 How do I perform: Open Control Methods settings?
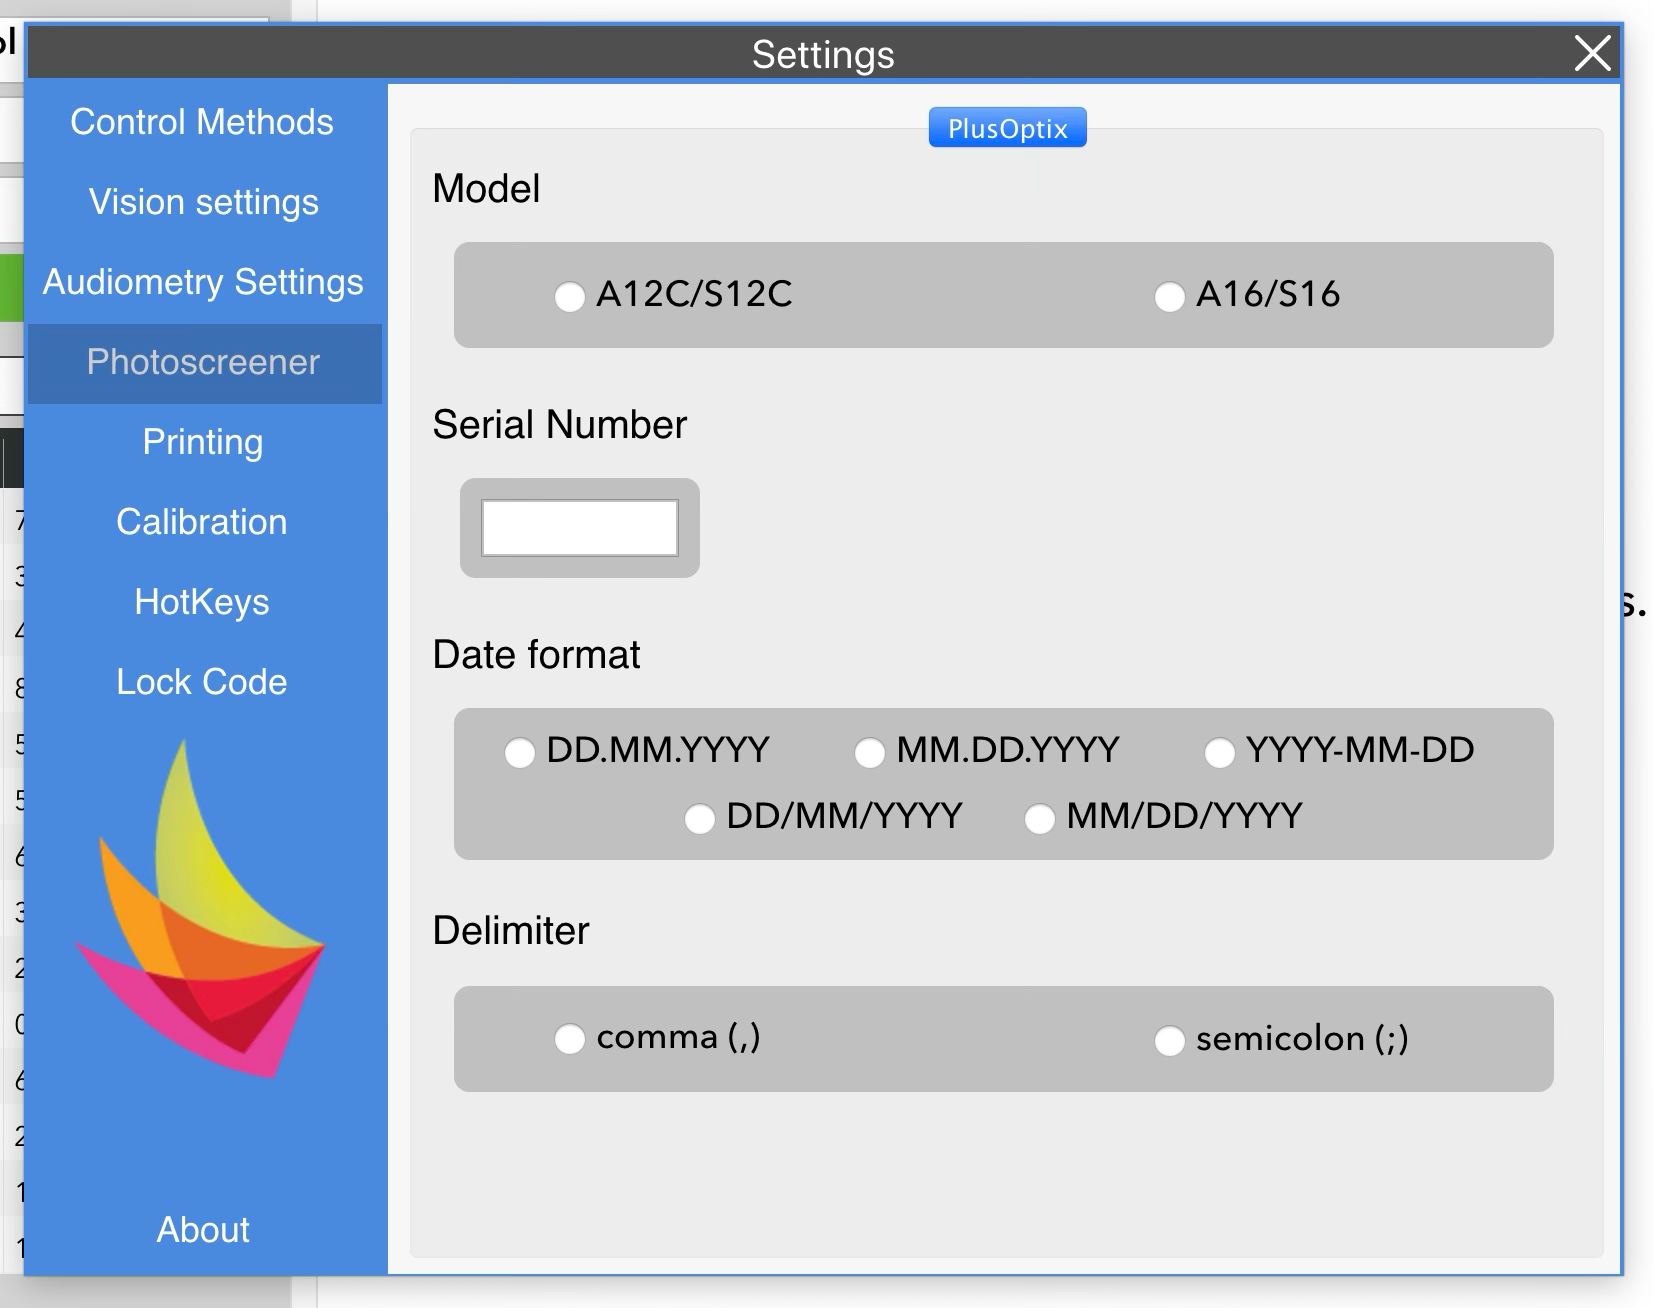click(202, 122)
